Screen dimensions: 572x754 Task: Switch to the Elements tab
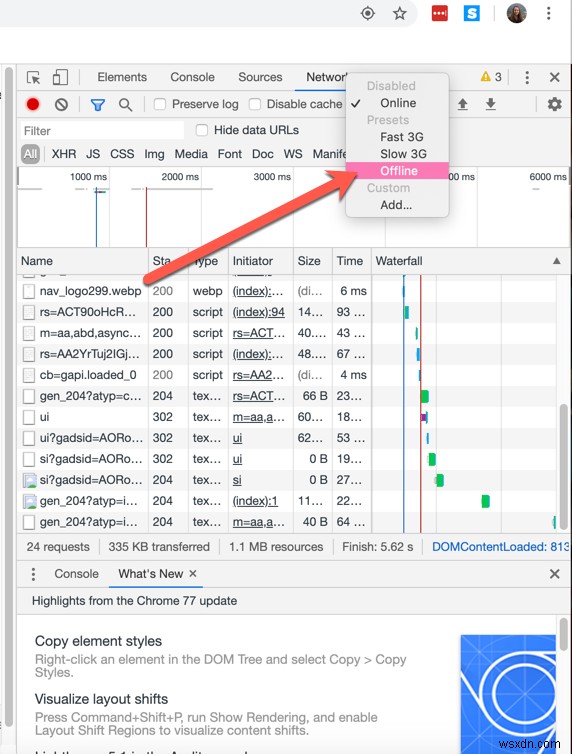(122, 77)
